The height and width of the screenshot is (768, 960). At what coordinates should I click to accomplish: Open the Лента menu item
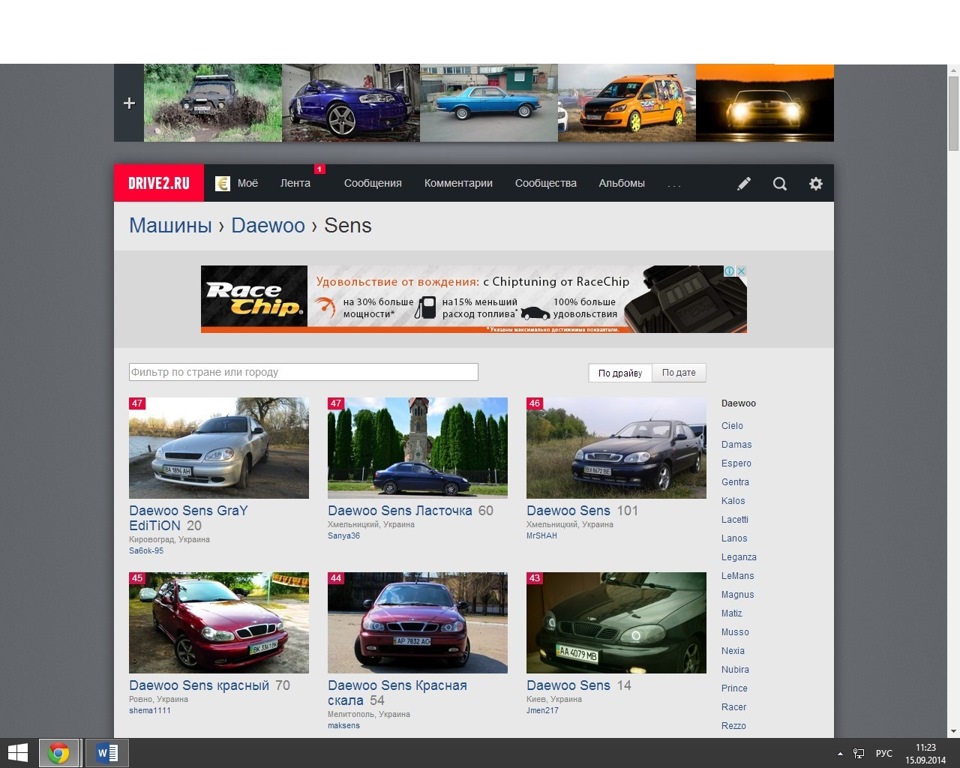pyautogui.click(x=295, y=183)
